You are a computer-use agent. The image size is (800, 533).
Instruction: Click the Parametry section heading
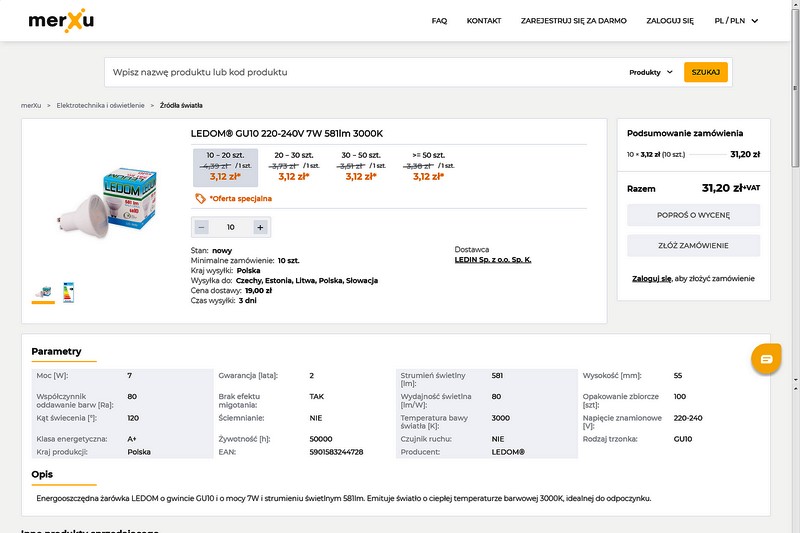[x=56, y=351]
